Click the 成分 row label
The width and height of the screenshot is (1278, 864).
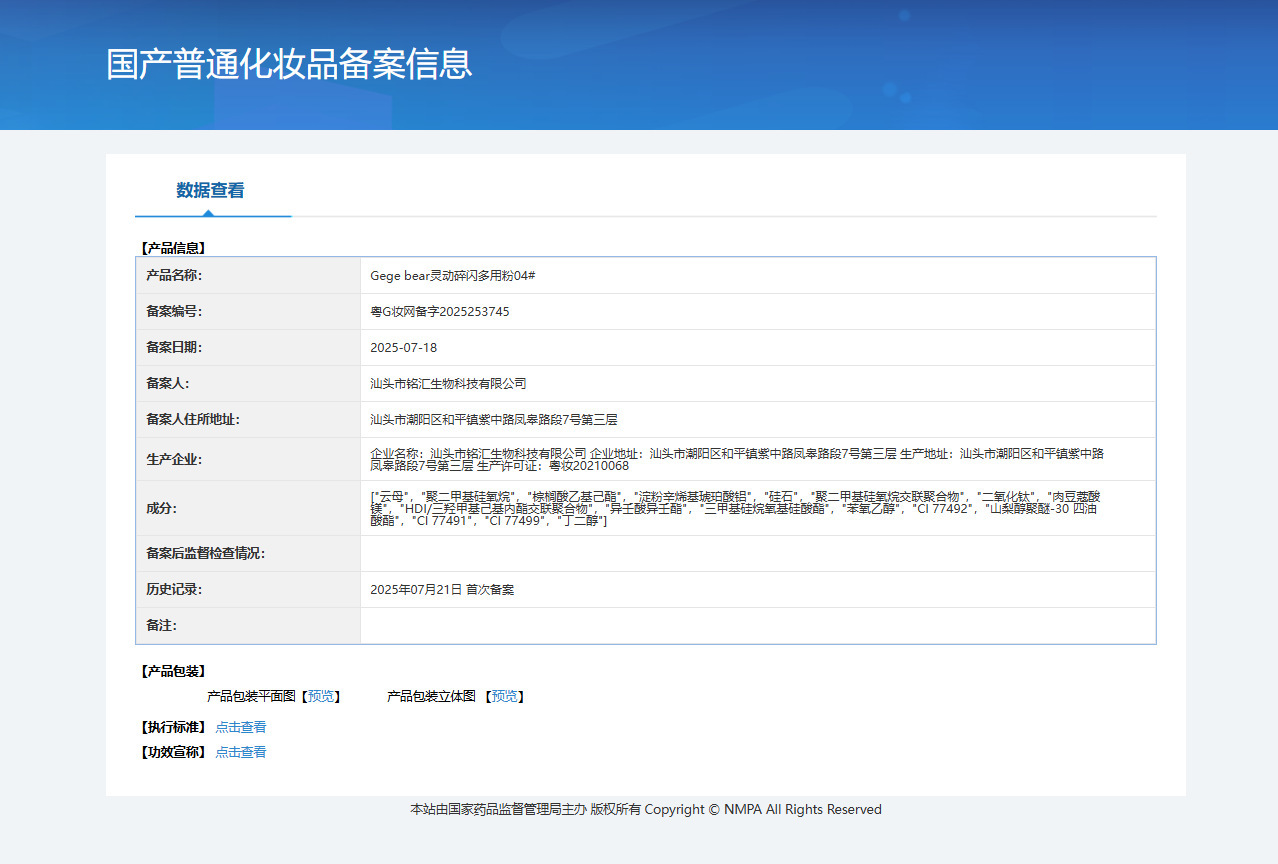161,508
